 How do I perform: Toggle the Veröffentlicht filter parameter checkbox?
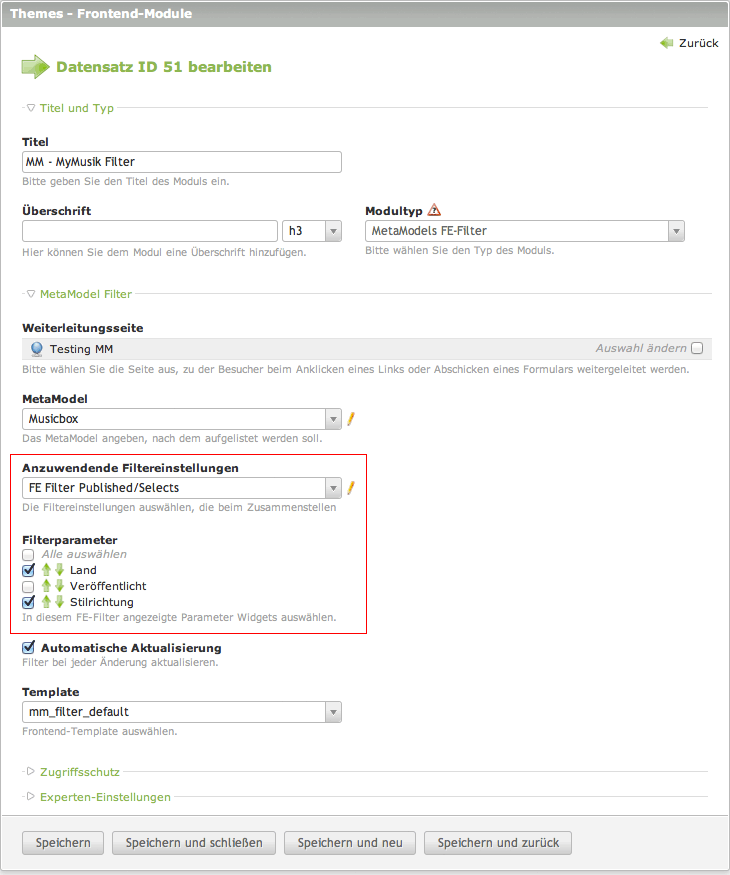[28, 586]
